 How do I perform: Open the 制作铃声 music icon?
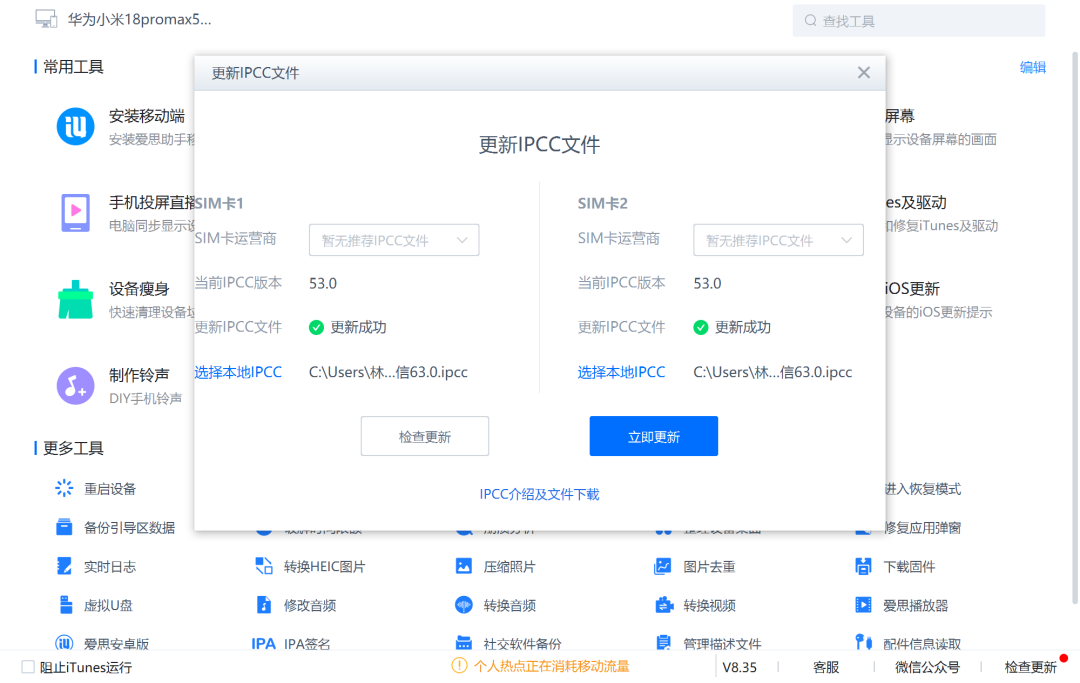(75, 385)
